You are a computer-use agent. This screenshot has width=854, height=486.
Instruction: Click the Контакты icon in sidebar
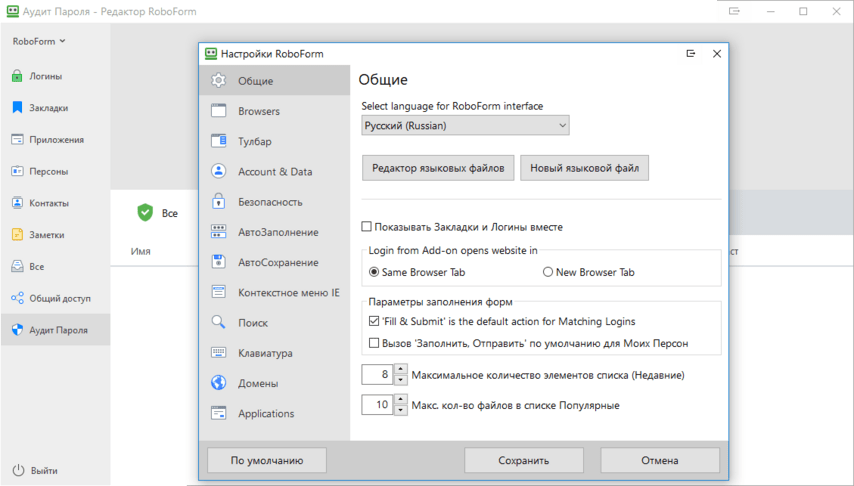pyautogui.click(x=17, y=203)
